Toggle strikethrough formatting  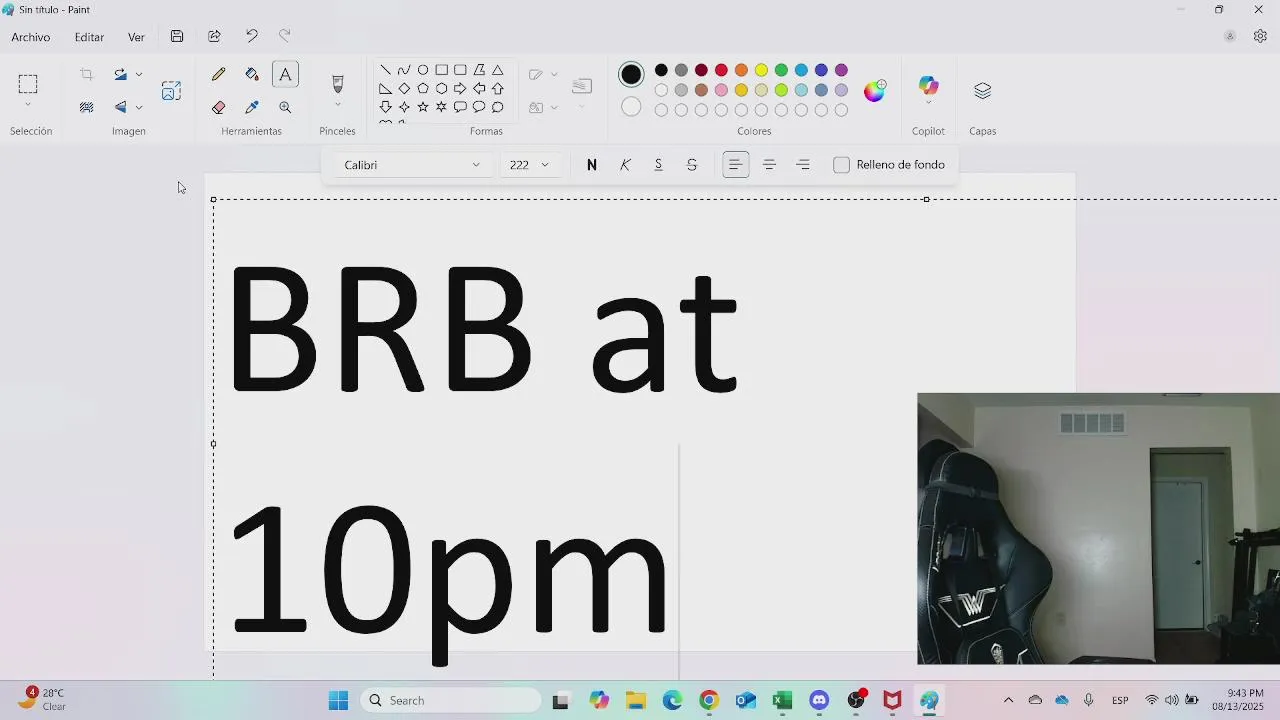click(692, 165)
